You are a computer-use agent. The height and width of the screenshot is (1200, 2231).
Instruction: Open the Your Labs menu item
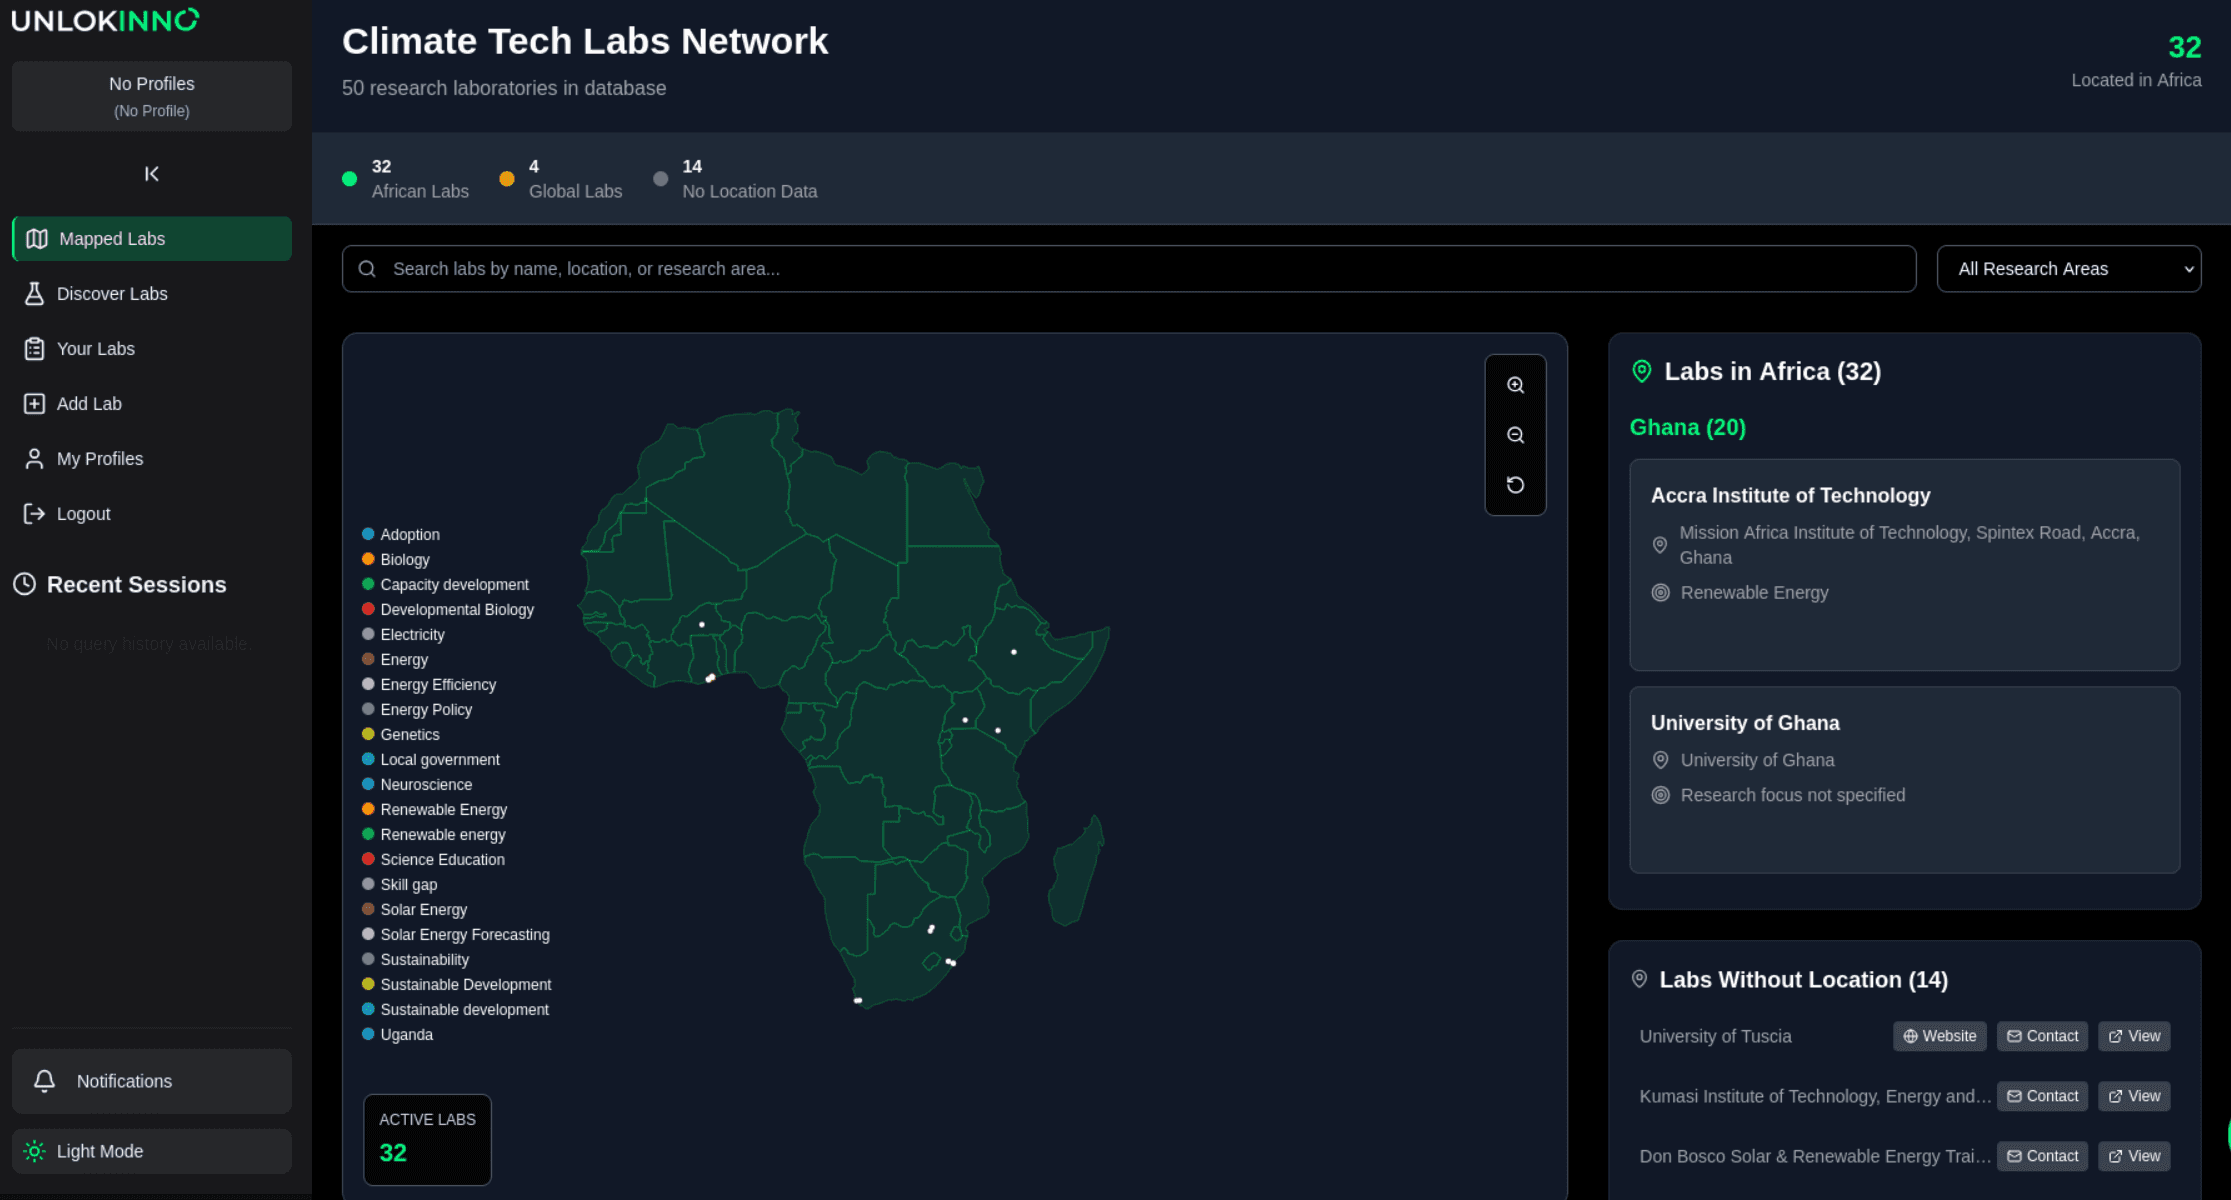[x=96, y=349]
